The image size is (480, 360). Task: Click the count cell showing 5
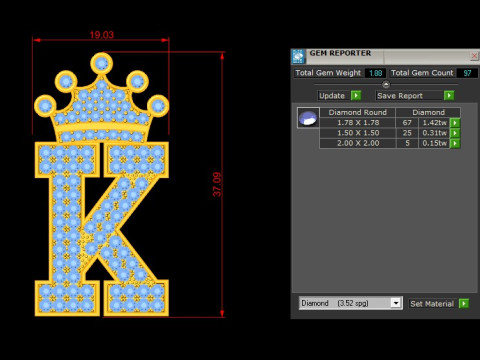tap(407, 143)
